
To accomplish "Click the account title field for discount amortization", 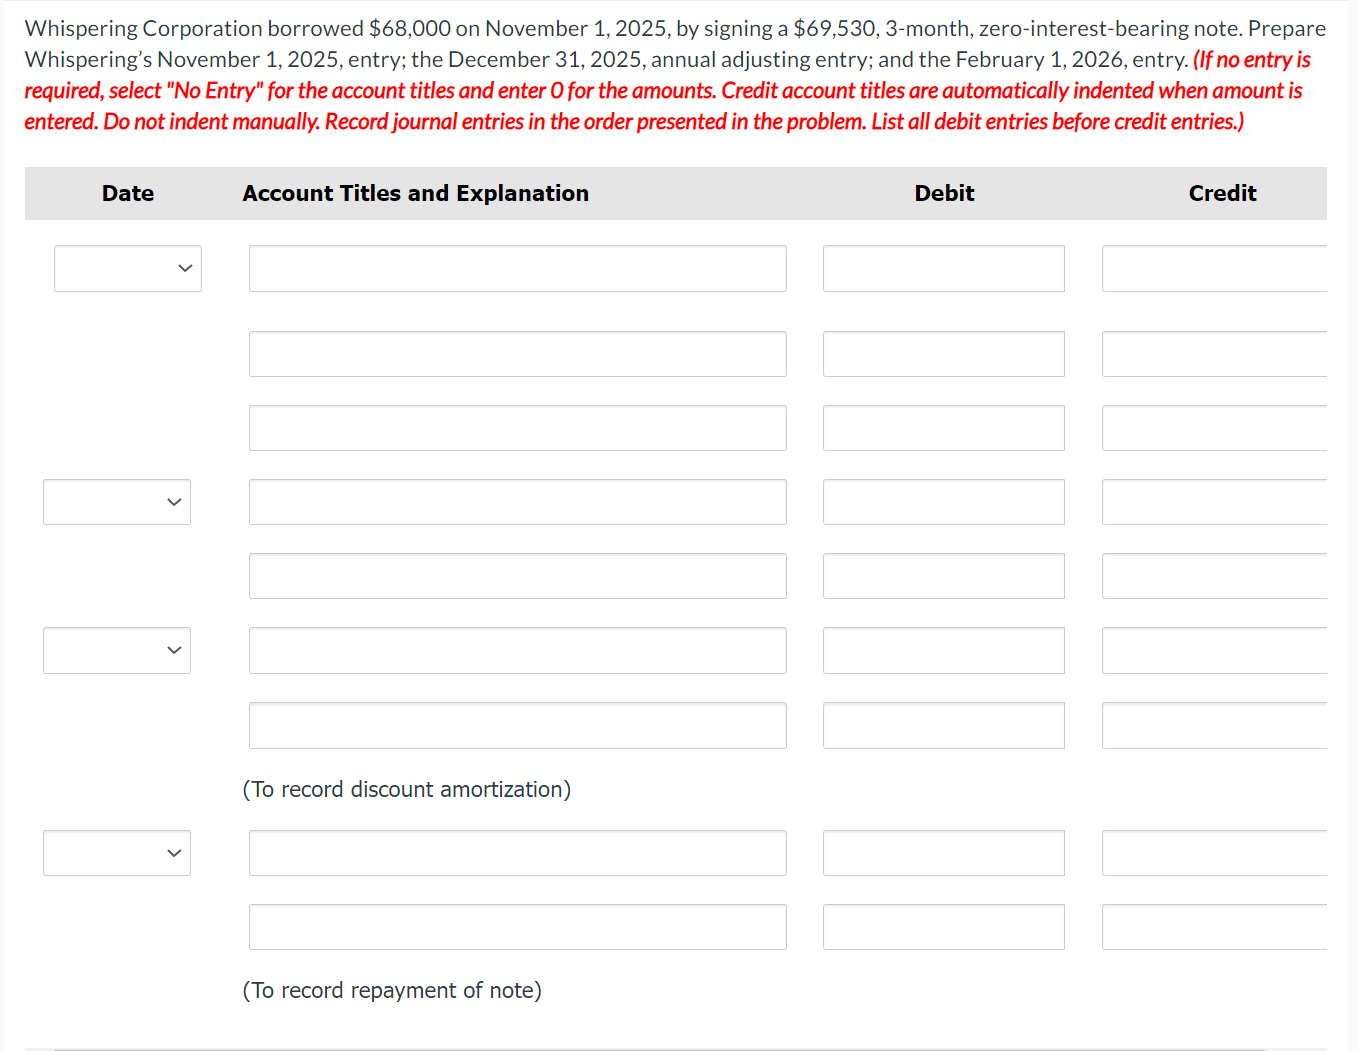I will coord(517,650).
